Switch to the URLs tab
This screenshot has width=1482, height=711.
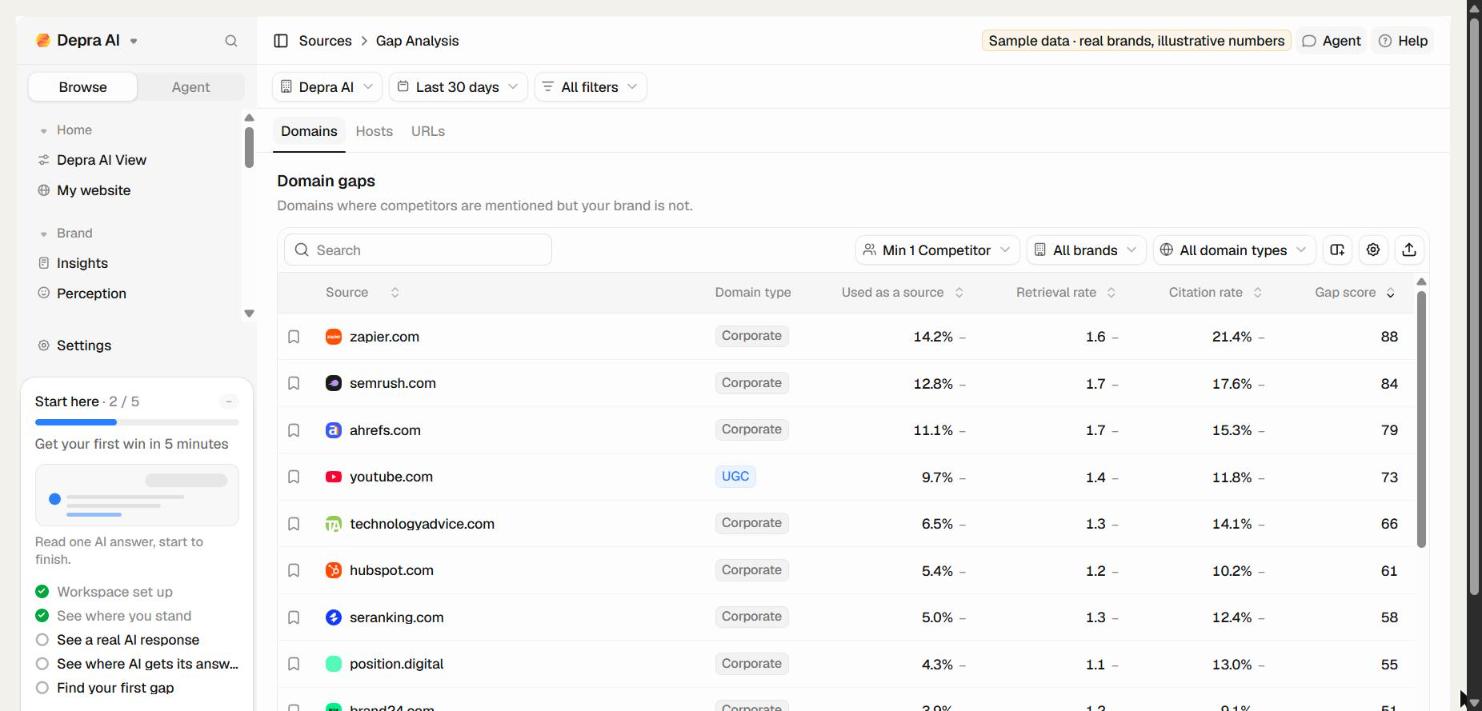click(427, 131)
